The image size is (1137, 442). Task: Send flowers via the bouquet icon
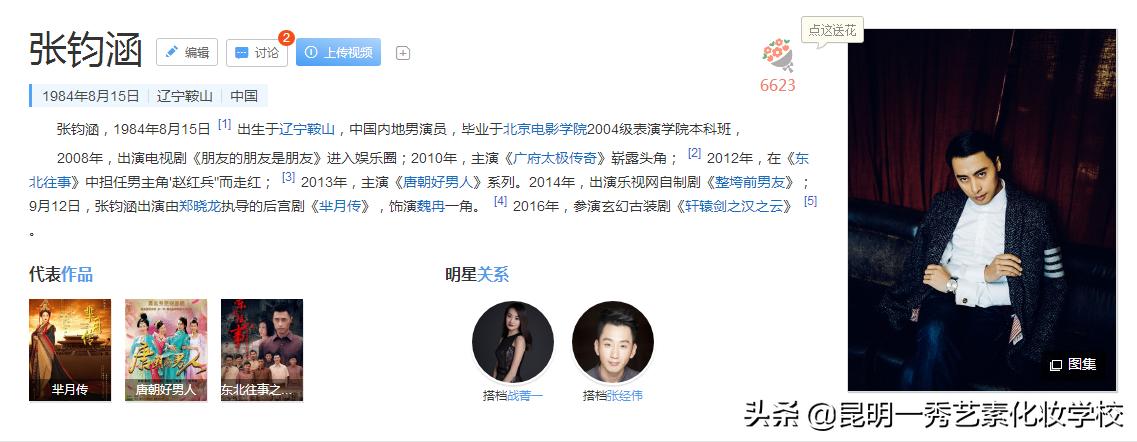777,55
